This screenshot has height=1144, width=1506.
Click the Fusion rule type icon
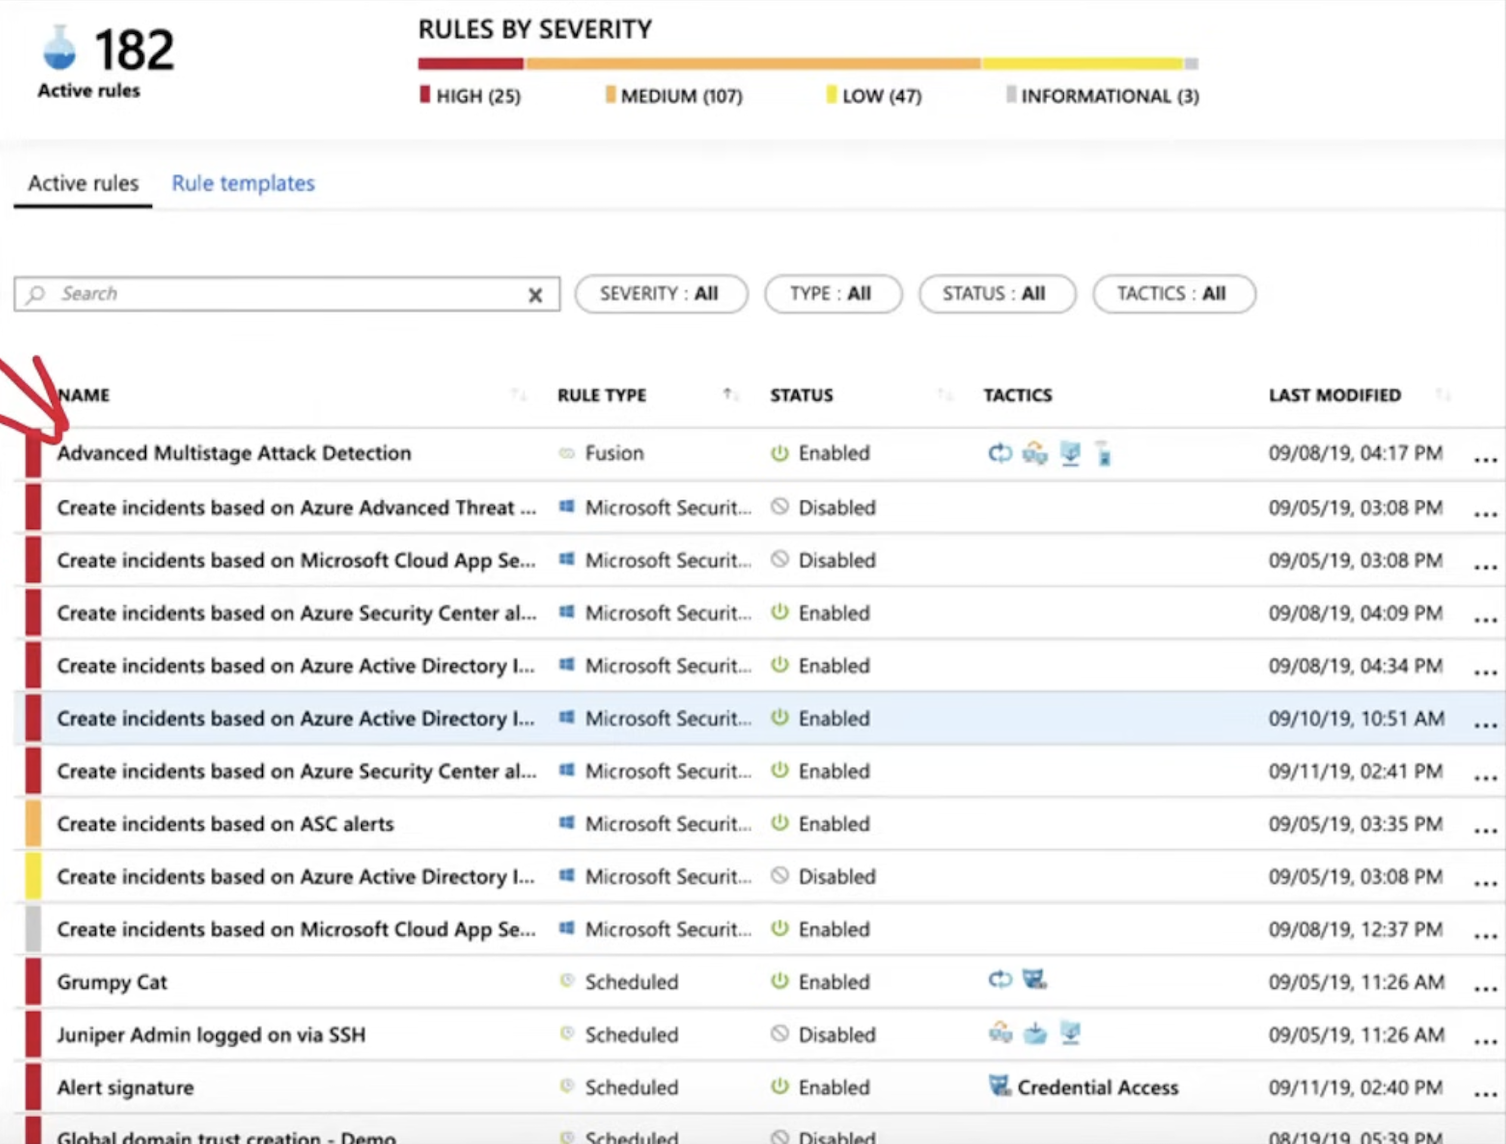567,453
